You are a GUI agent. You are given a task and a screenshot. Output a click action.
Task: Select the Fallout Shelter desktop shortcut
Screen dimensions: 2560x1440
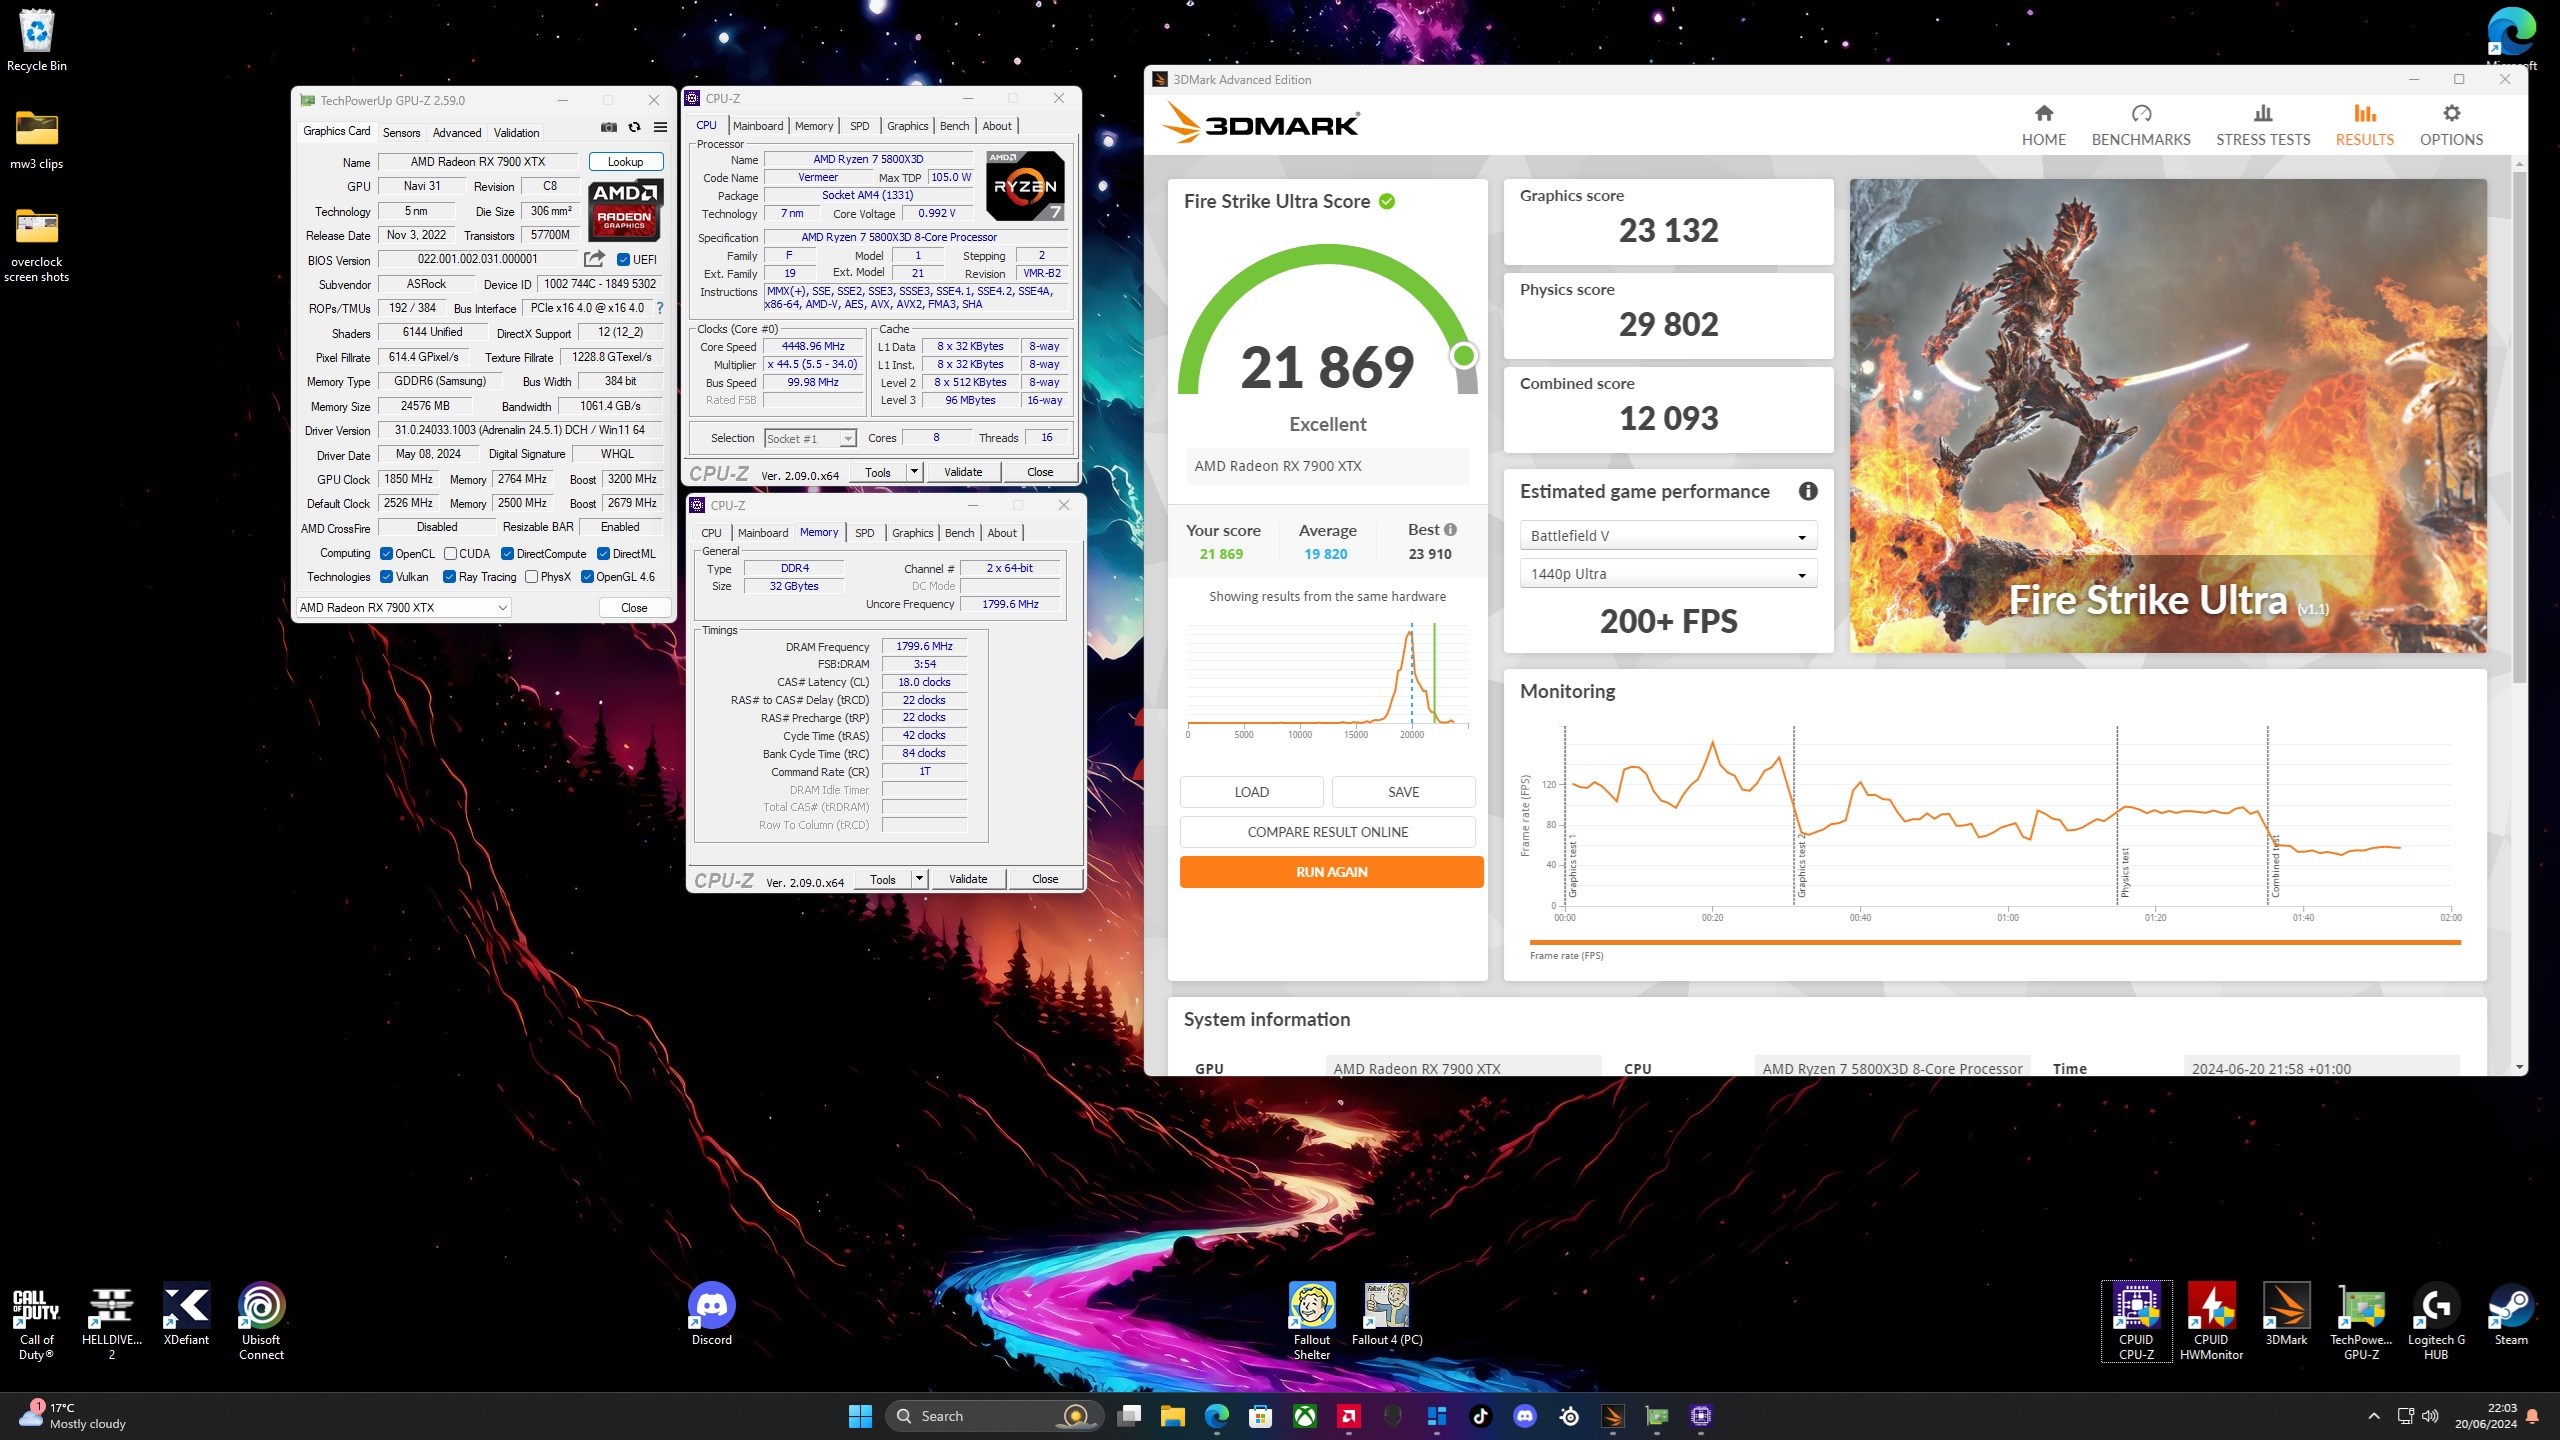pos(1312,1322)
